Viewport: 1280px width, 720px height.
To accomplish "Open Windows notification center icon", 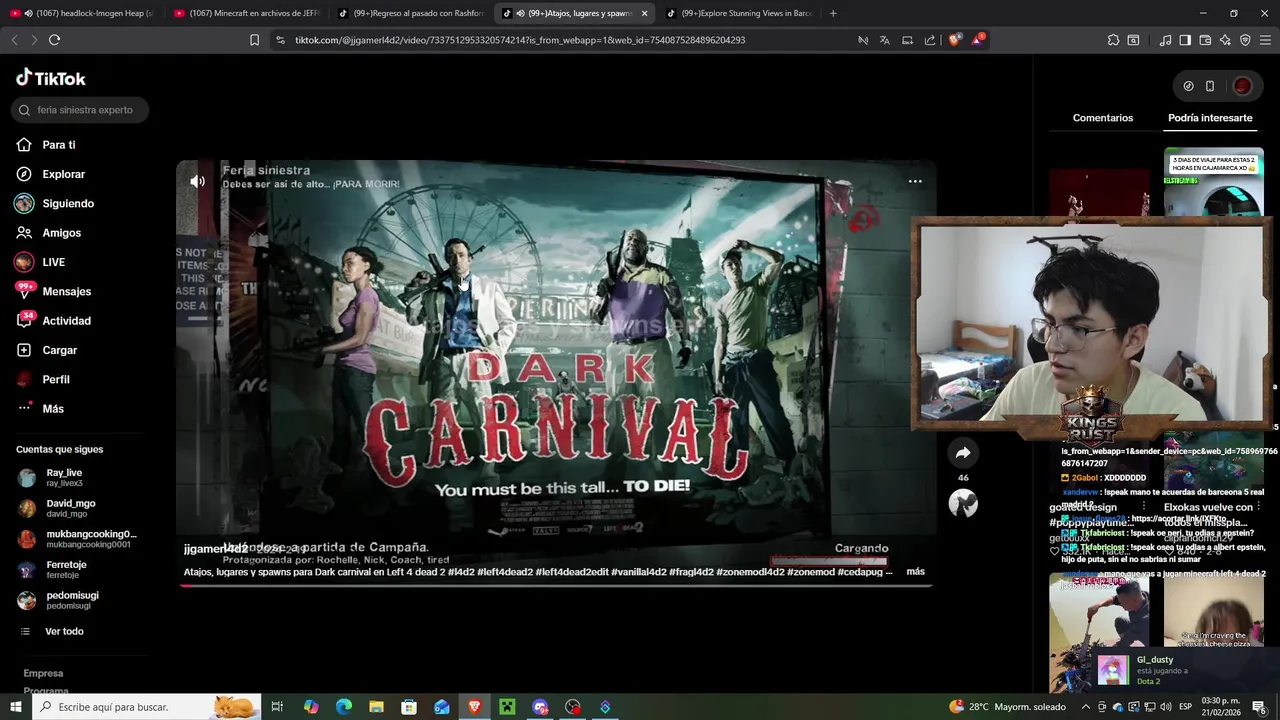I will click(x=1259, y=707).
